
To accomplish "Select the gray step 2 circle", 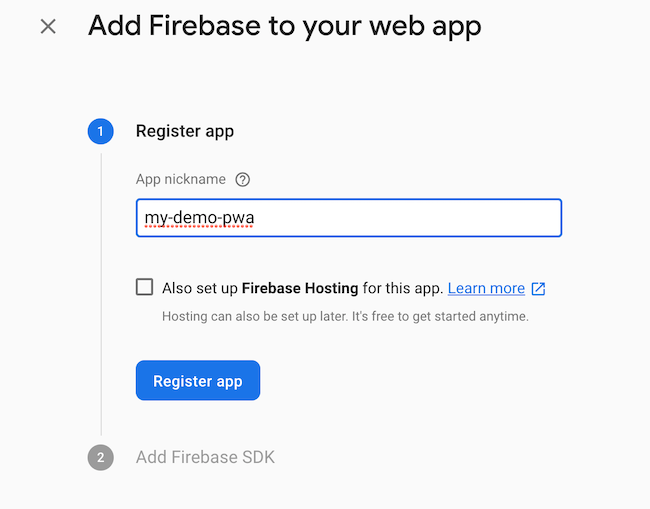I will (100, 457).
